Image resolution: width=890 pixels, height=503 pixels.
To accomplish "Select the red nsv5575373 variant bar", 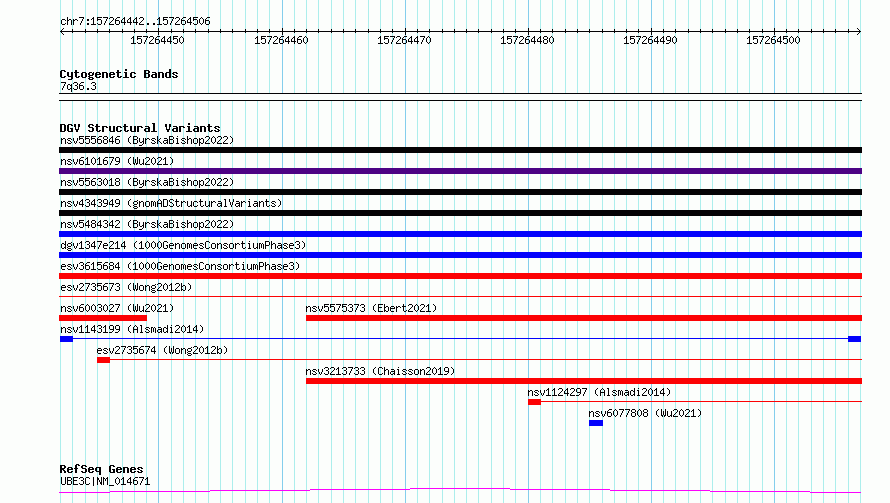I will tap(583, 318).
